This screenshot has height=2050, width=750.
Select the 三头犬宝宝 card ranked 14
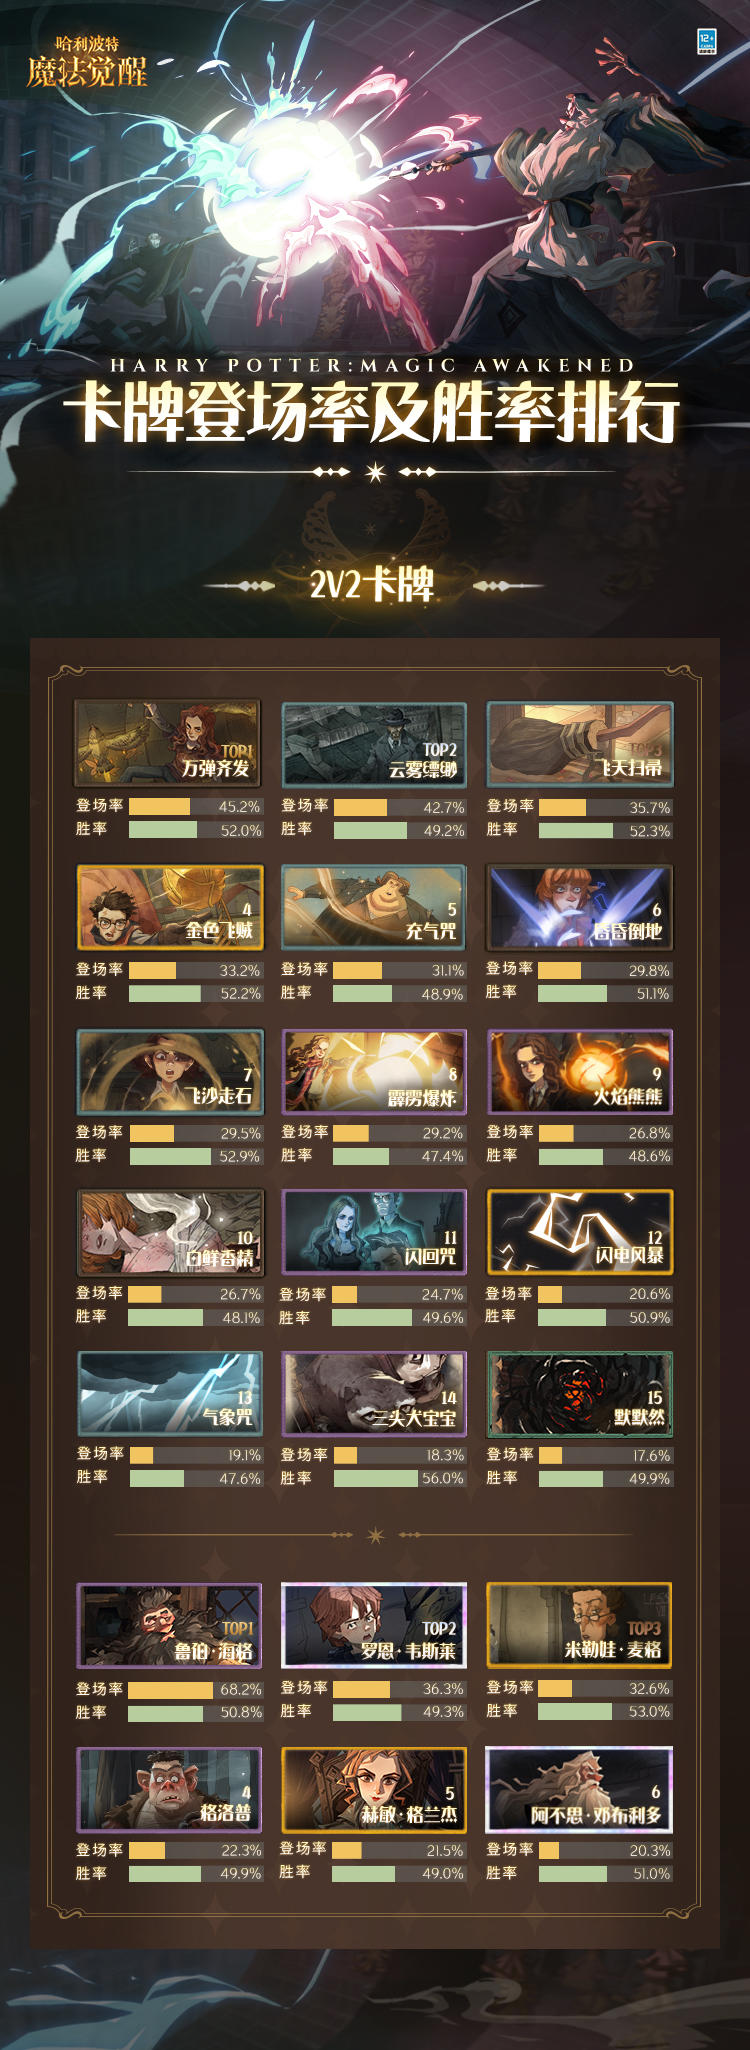coord(374,1394)
